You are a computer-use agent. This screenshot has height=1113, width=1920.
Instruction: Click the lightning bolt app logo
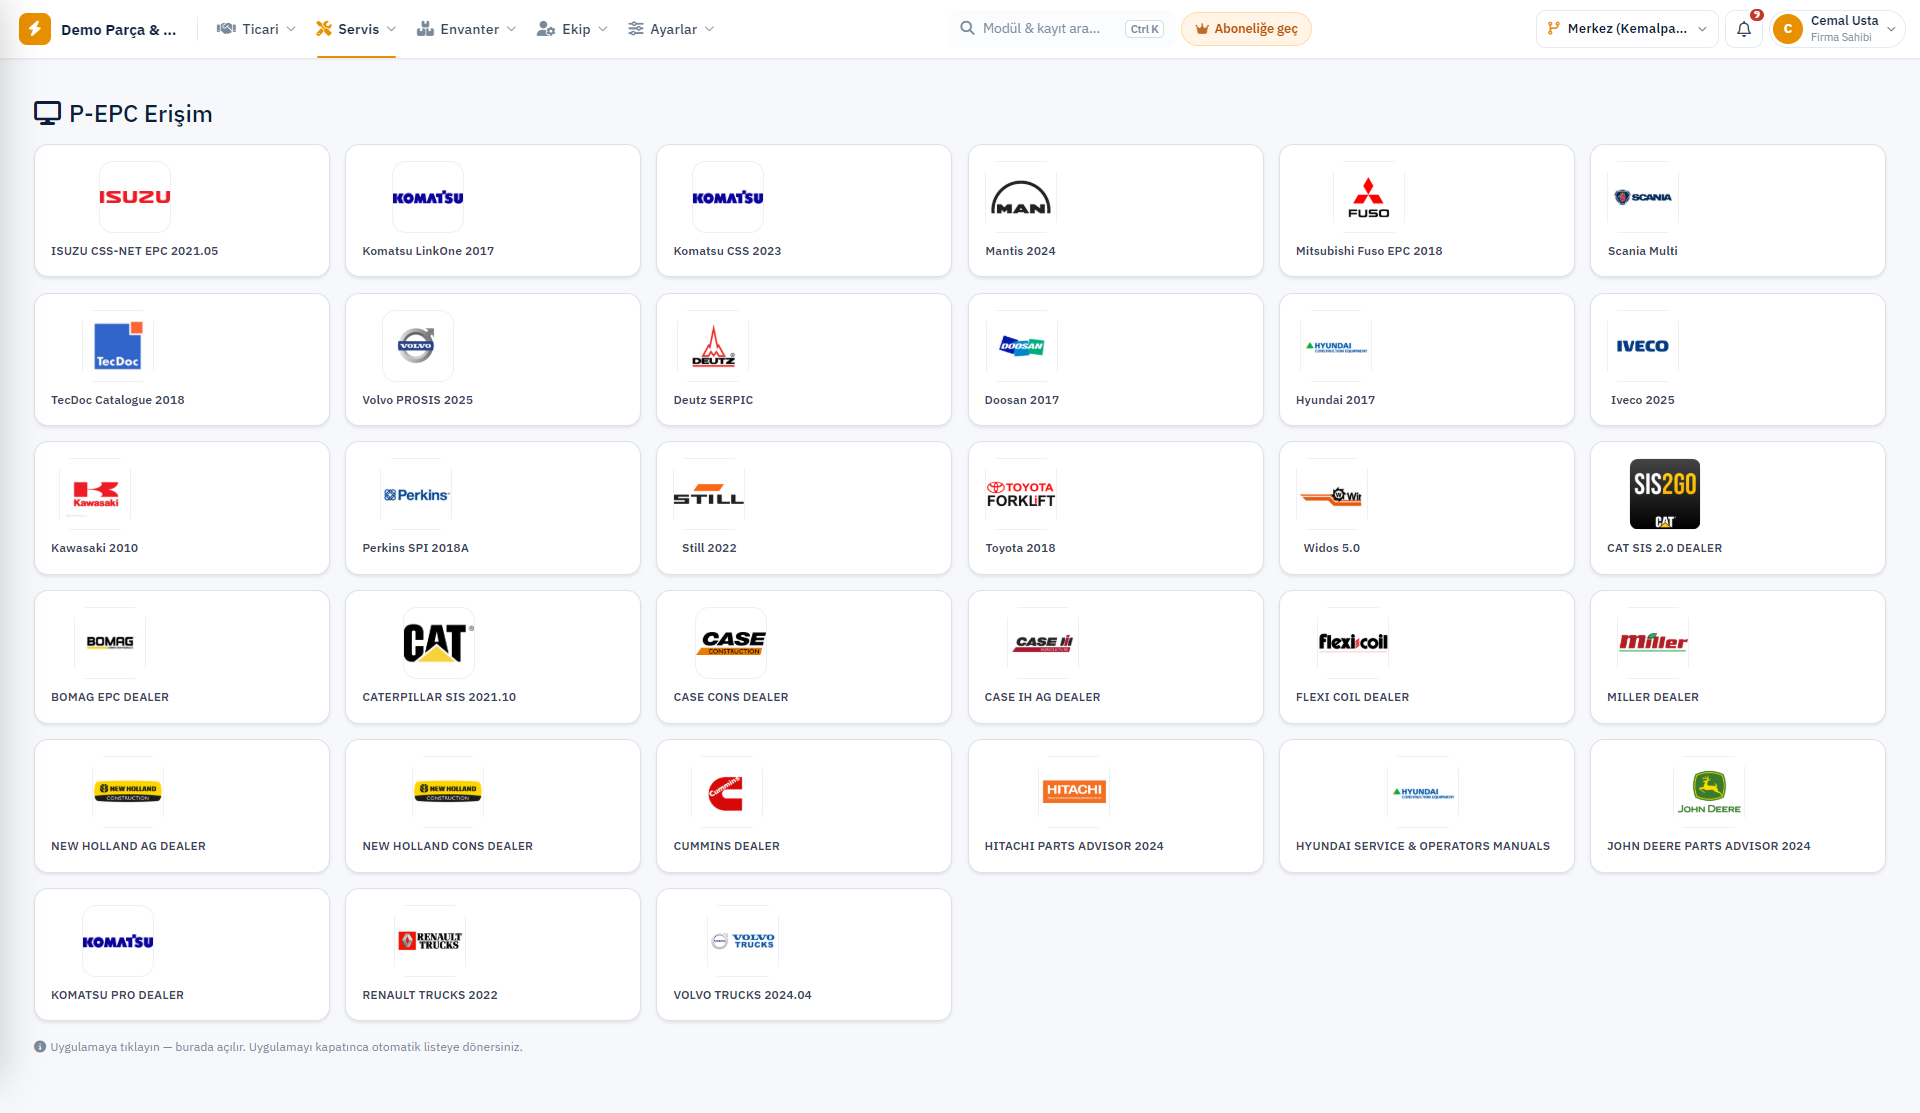coord(35,29)
